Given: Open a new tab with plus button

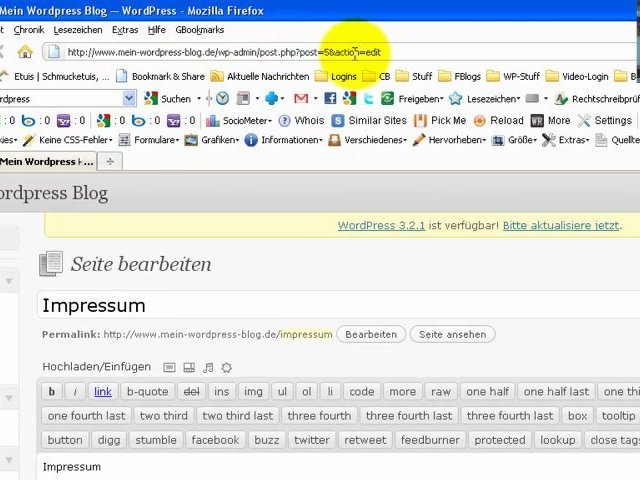Looking at the screenshot, I should tap(110, 161).
